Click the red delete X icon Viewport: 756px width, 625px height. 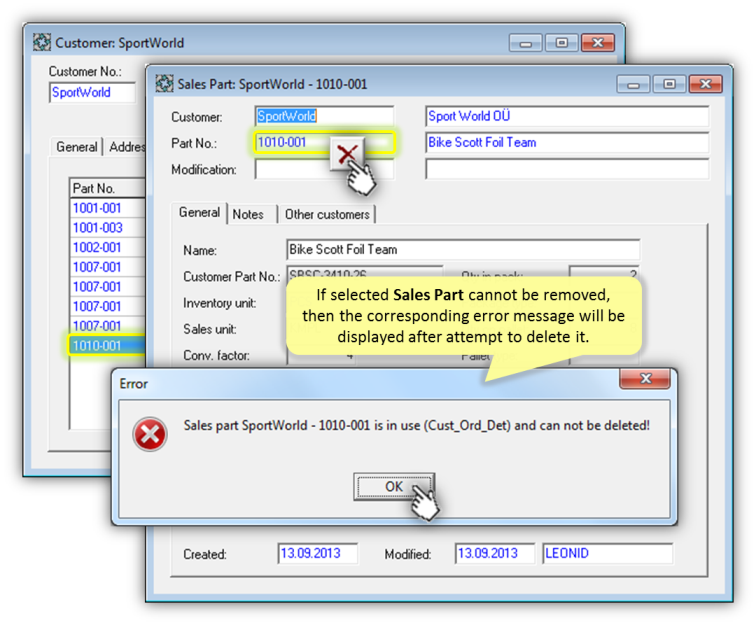347,154
